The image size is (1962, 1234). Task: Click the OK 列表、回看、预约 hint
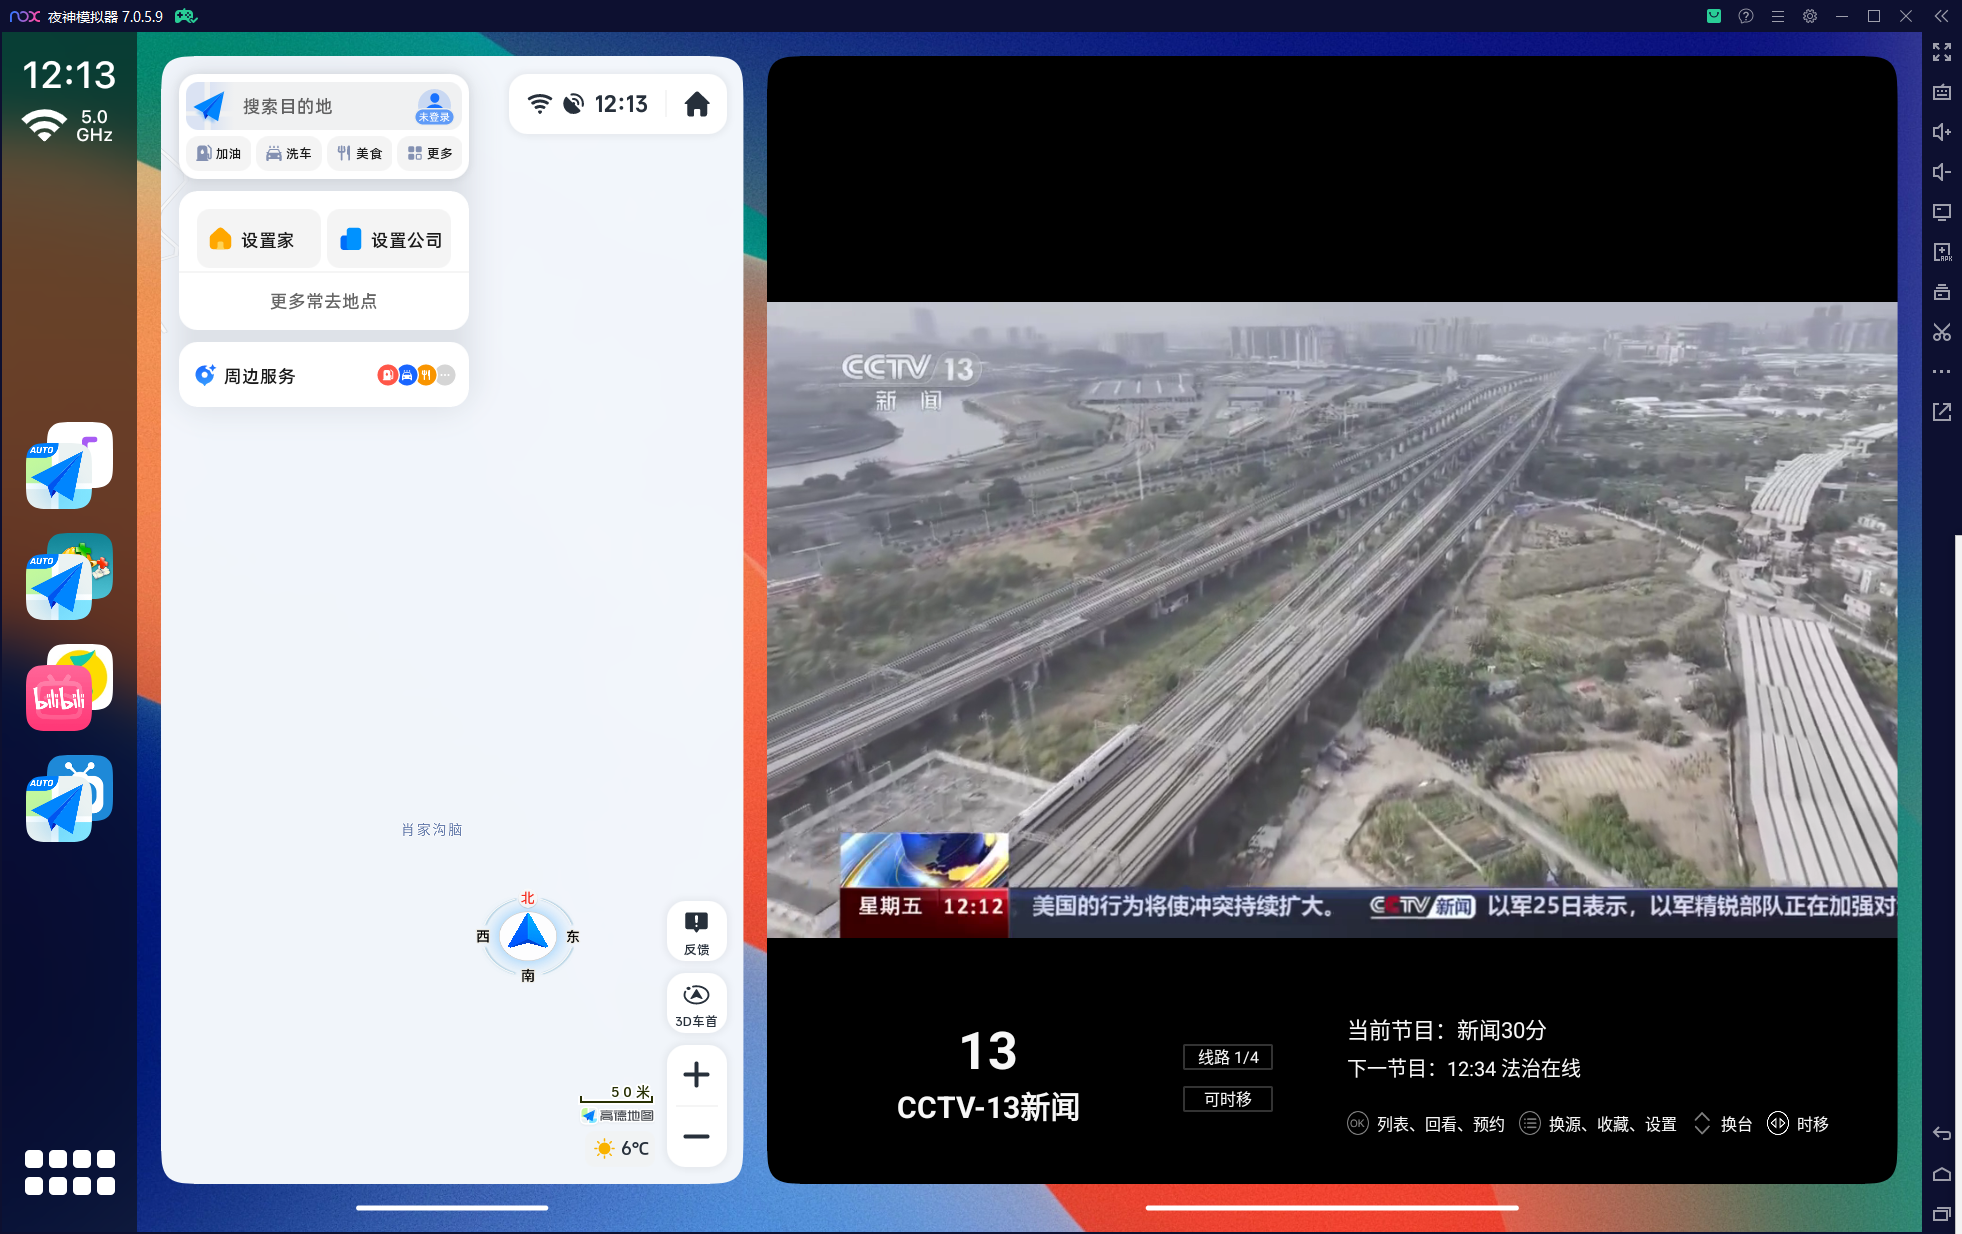(1426, 1124)
